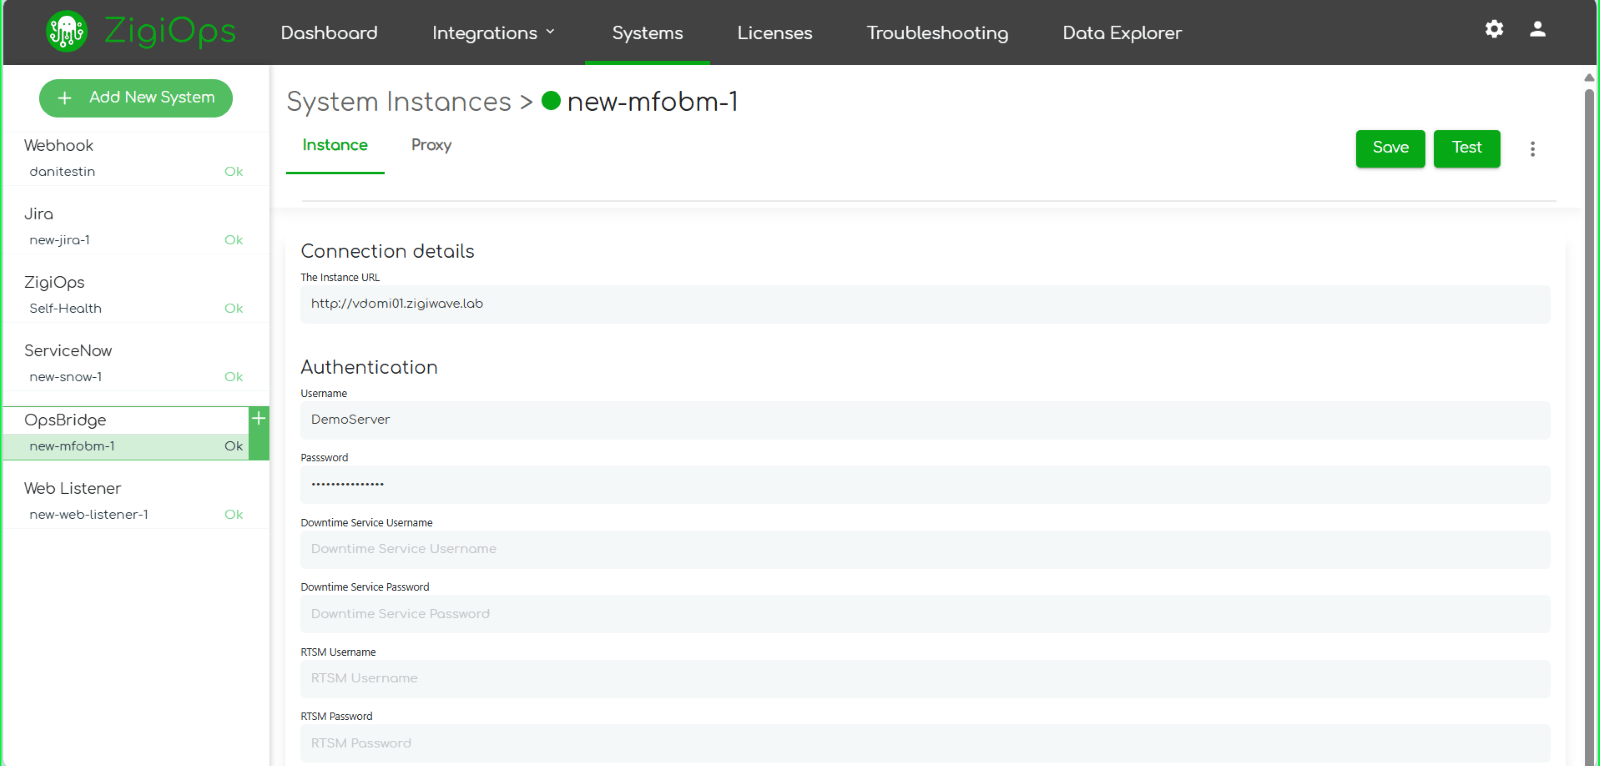The height and width of the screenshot is (766, 1600).
Task: Focus the Downtime Service Username field
Action: [x=925, y=549]
